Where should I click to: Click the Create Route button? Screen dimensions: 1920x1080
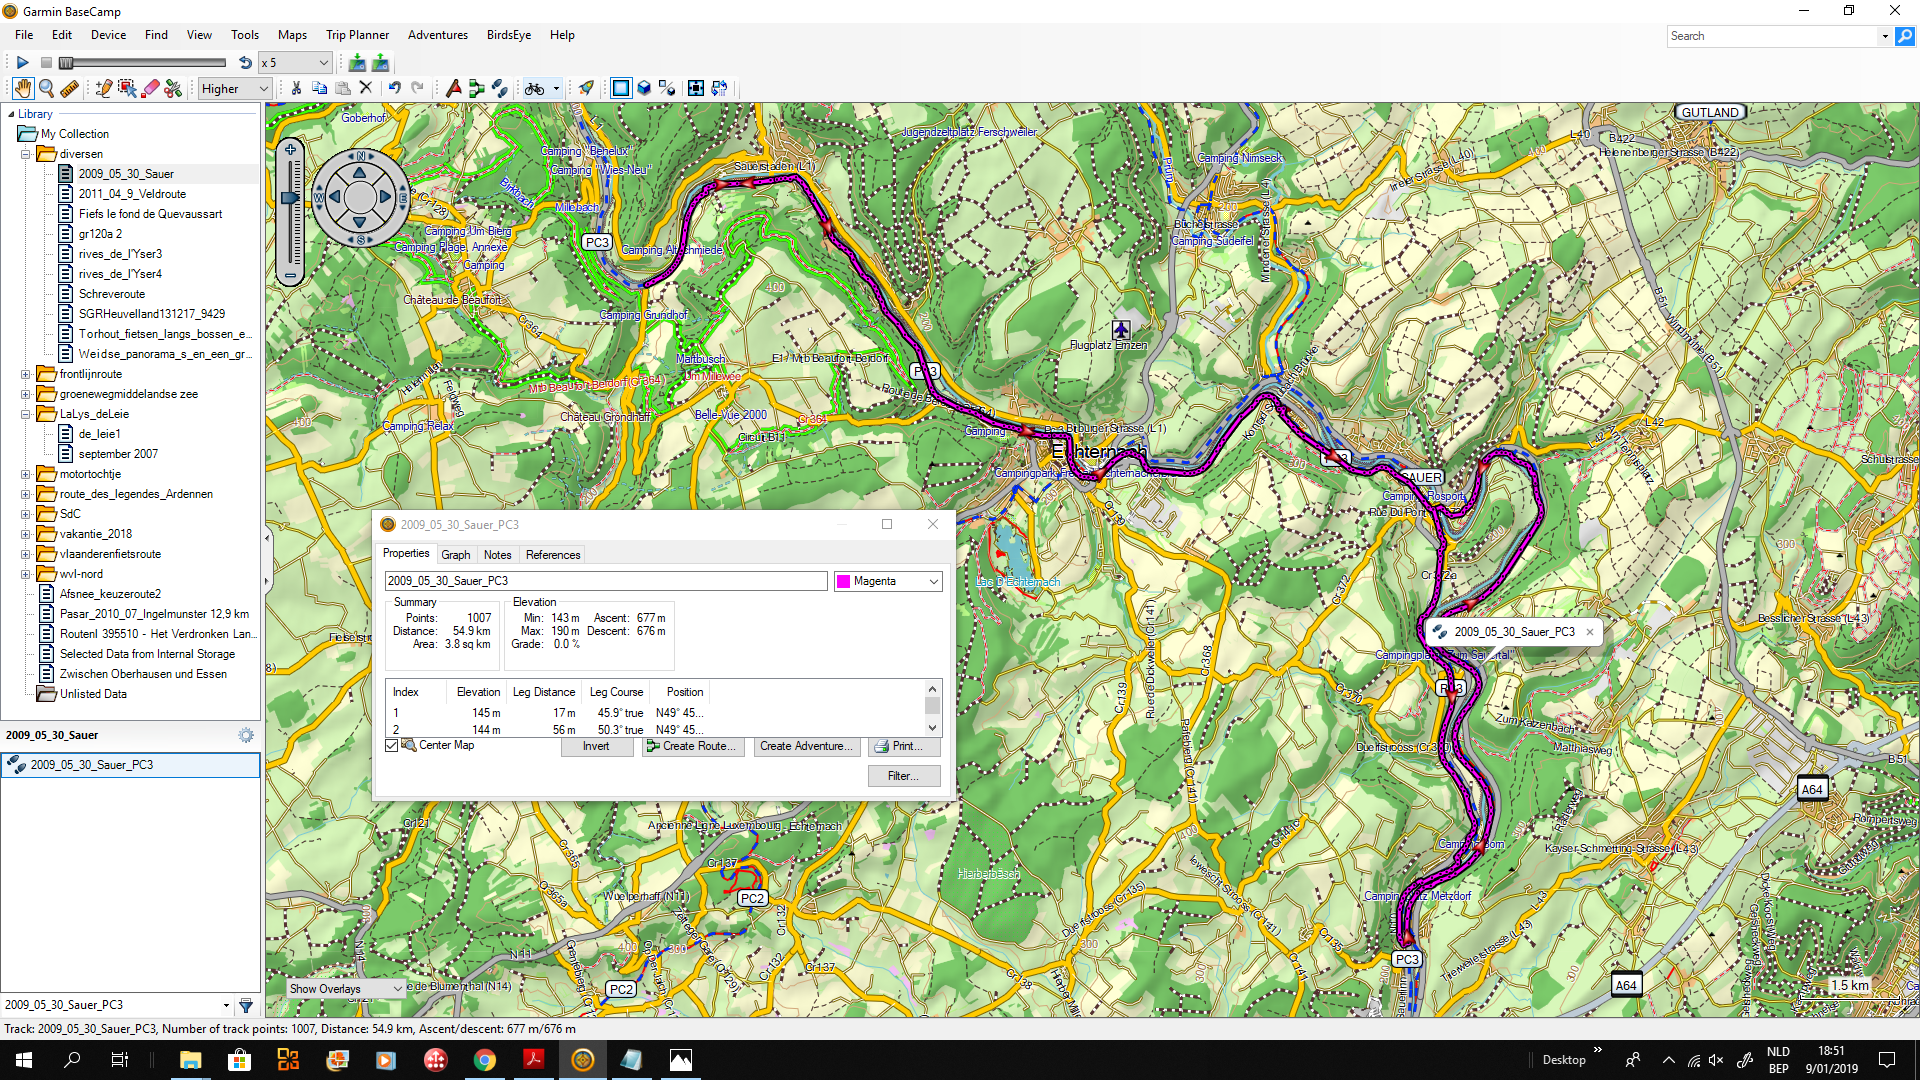[x=693, y=746]
